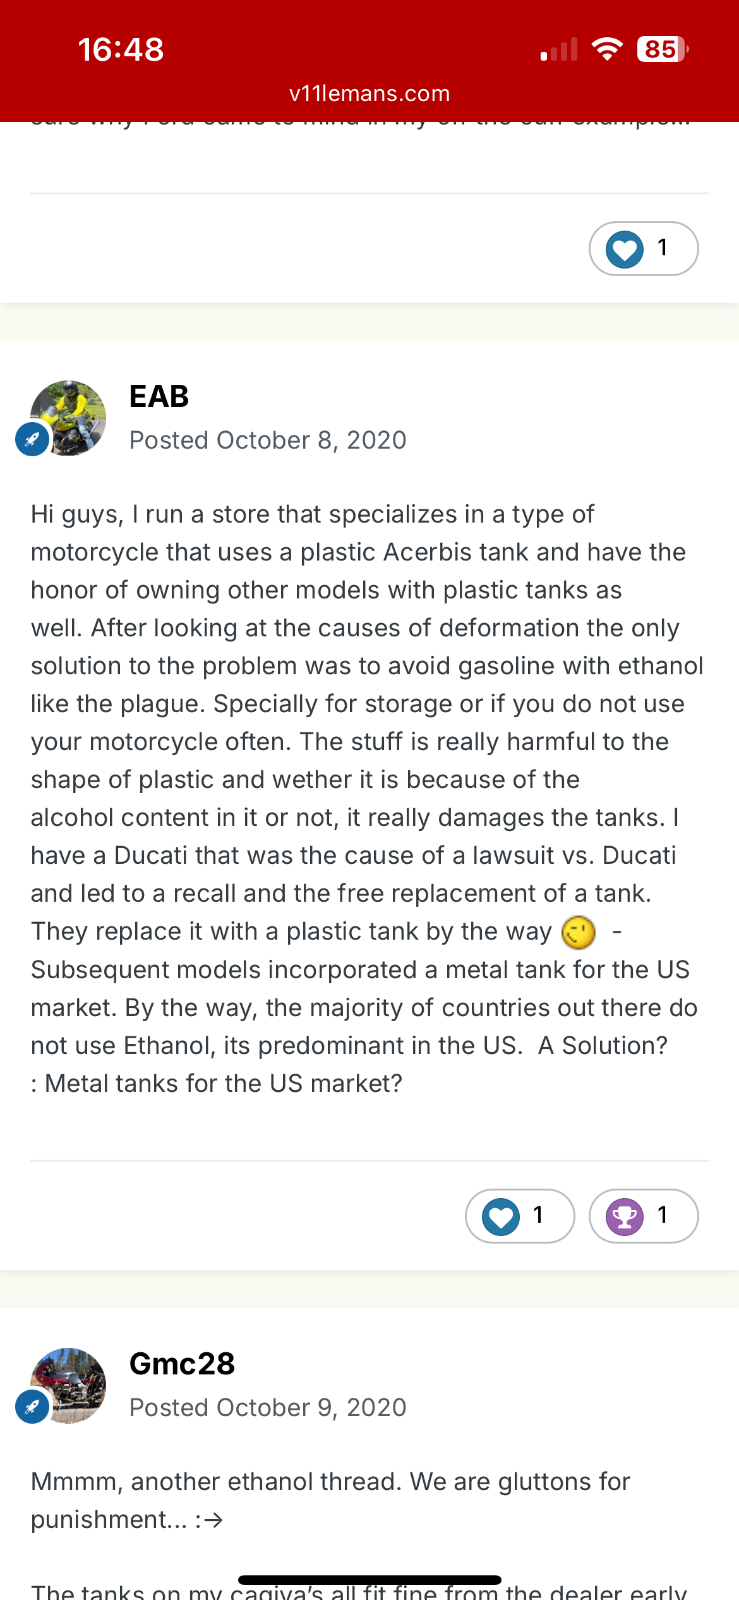Click the rocket rank badge on EAB's avatar
Image resolution: width=739 pixels, height=1600 pixels.
[32, 439]
